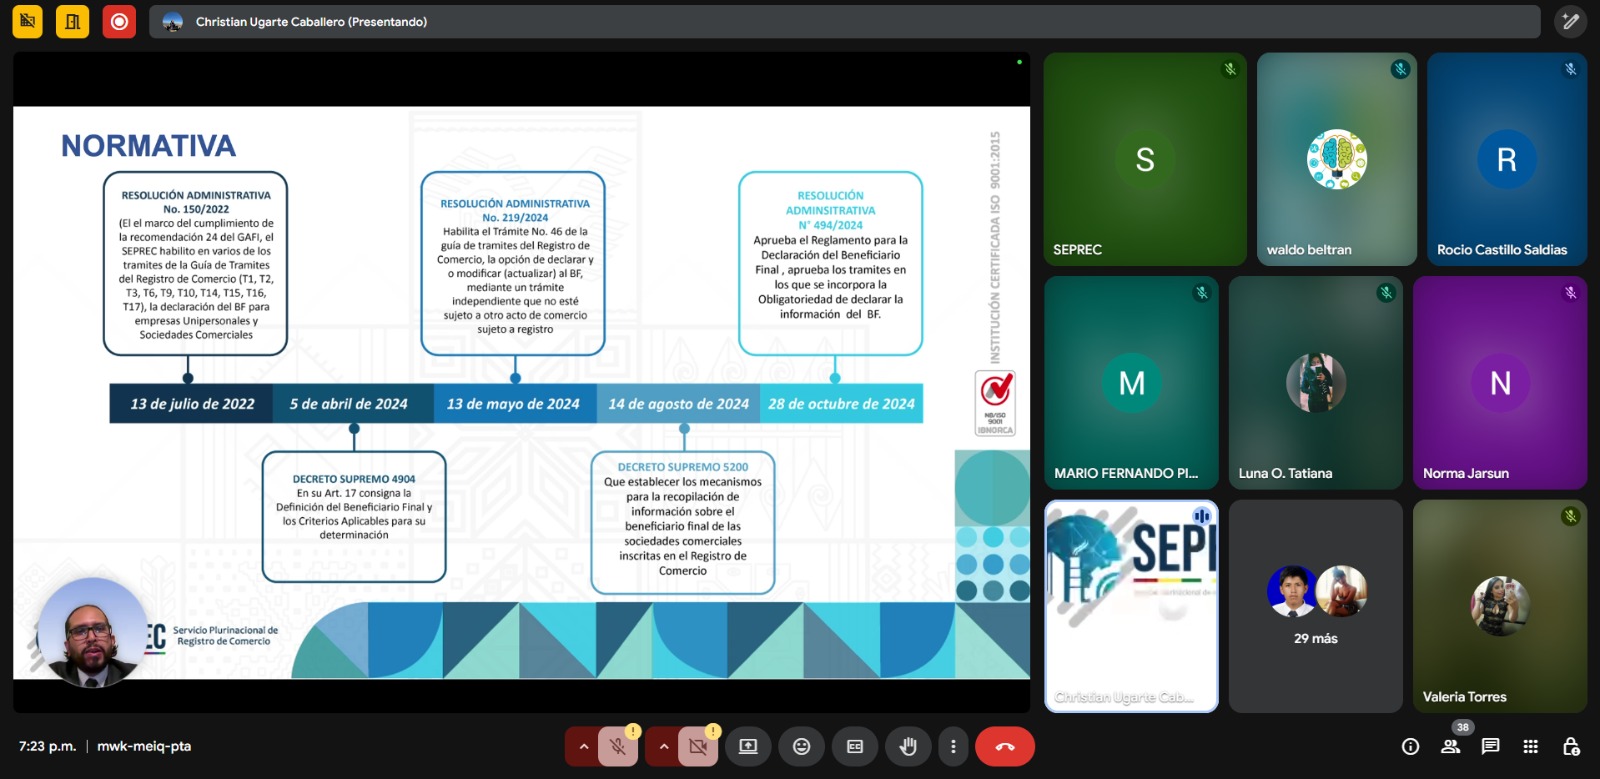Open the activities grid icon
Screen dimensions: 1600x779
[1530, 747]
